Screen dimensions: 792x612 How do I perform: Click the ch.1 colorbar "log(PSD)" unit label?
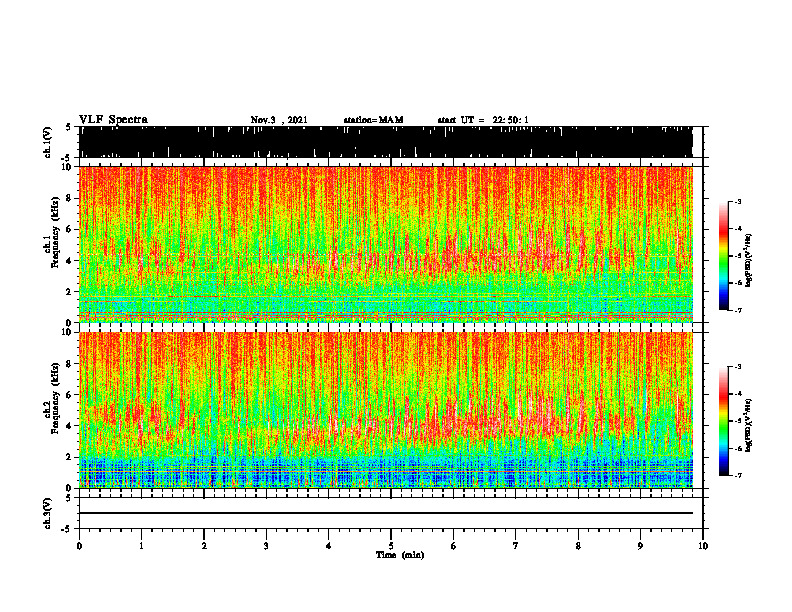tap(749, 260)
